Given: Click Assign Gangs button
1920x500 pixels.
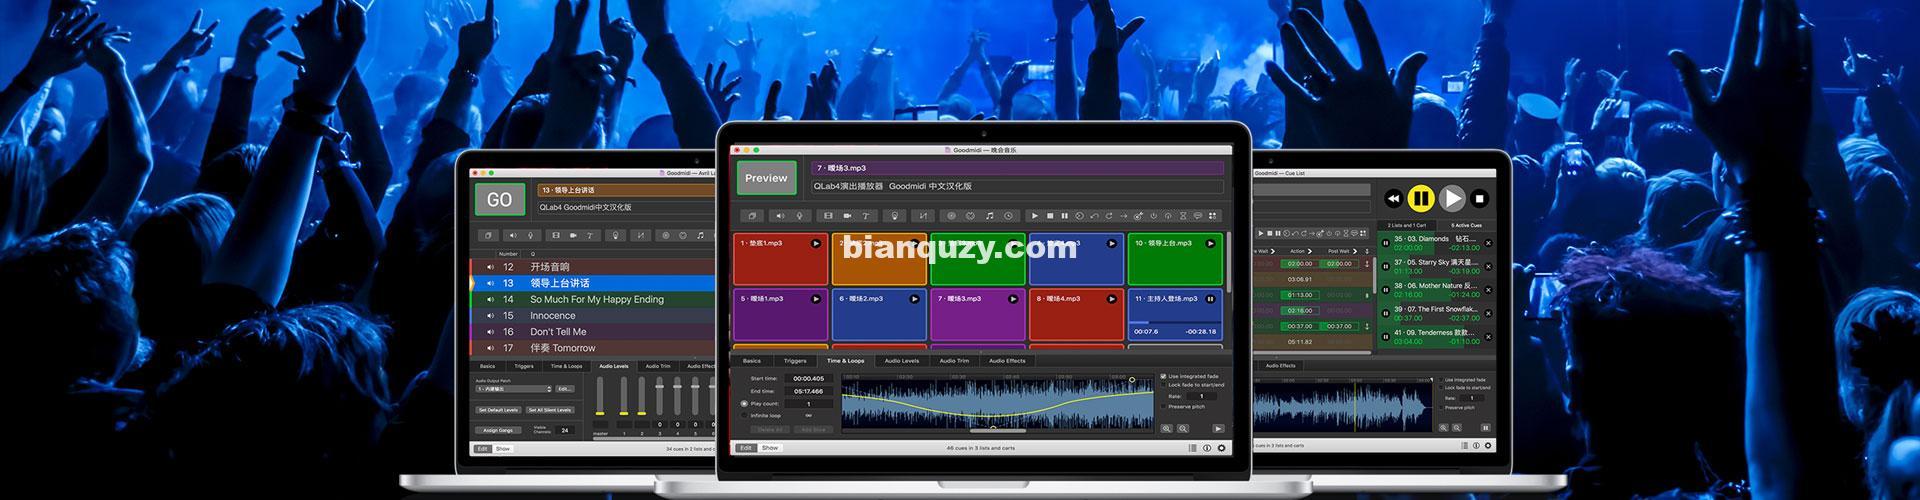Looking at the screenshot, I should click(498, 430).
